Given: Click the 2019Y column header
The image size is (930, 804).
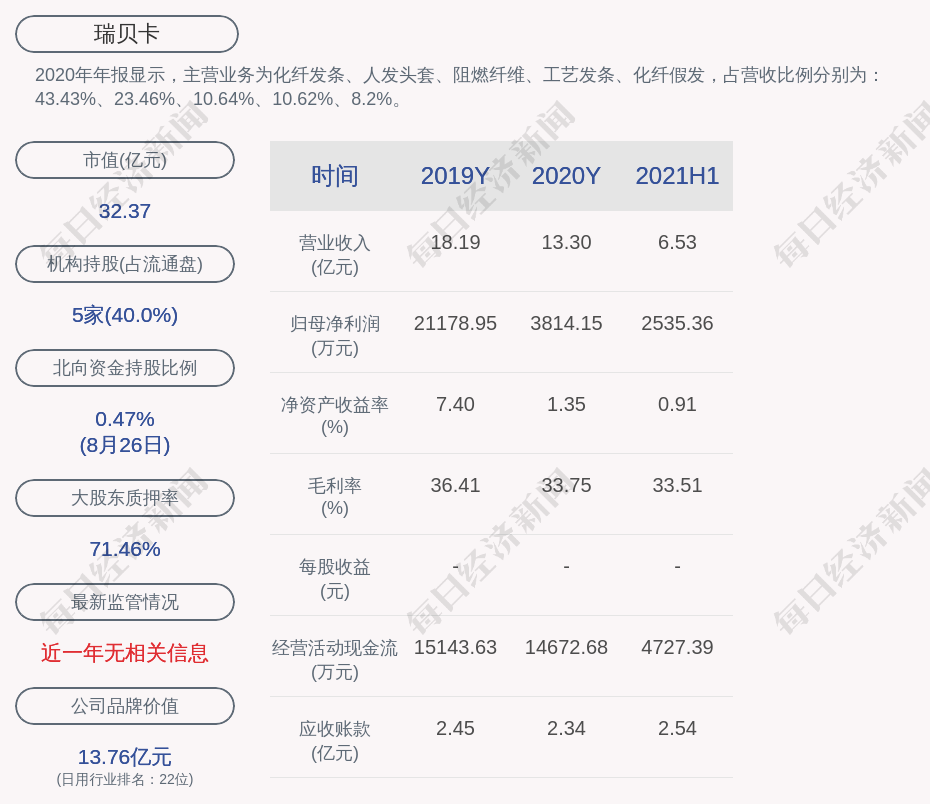Looking at the screenshot, I should pyautogui.click(x=455, y=176).
